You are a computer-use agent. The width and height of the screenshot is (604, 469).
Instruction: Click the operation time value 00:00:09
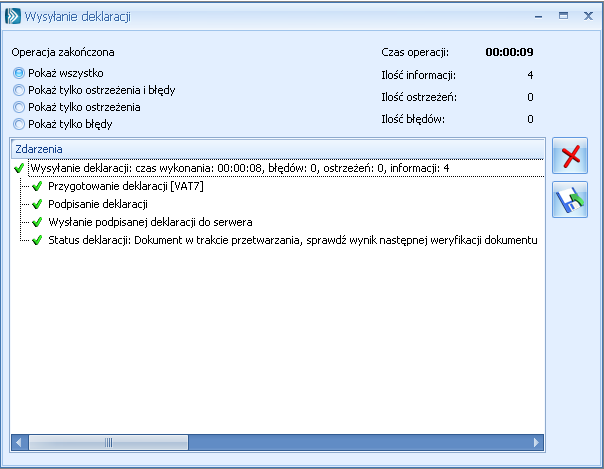click(509, 52)
